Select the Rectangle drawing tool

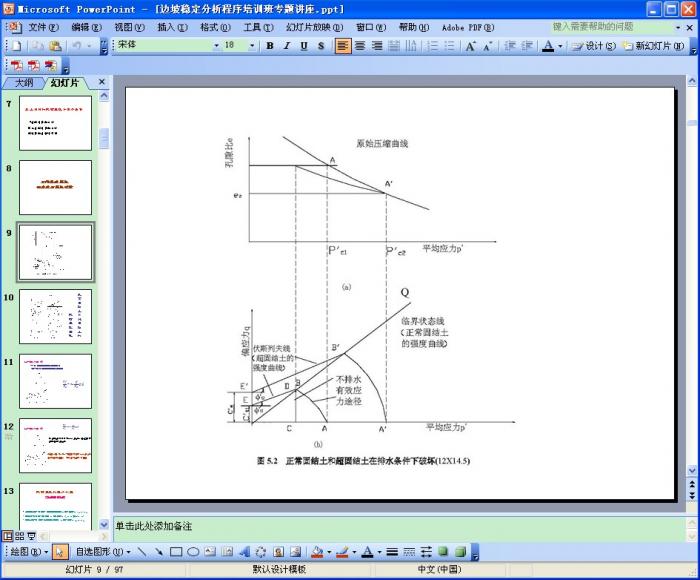pyautogui.click(x=176, y=551)
